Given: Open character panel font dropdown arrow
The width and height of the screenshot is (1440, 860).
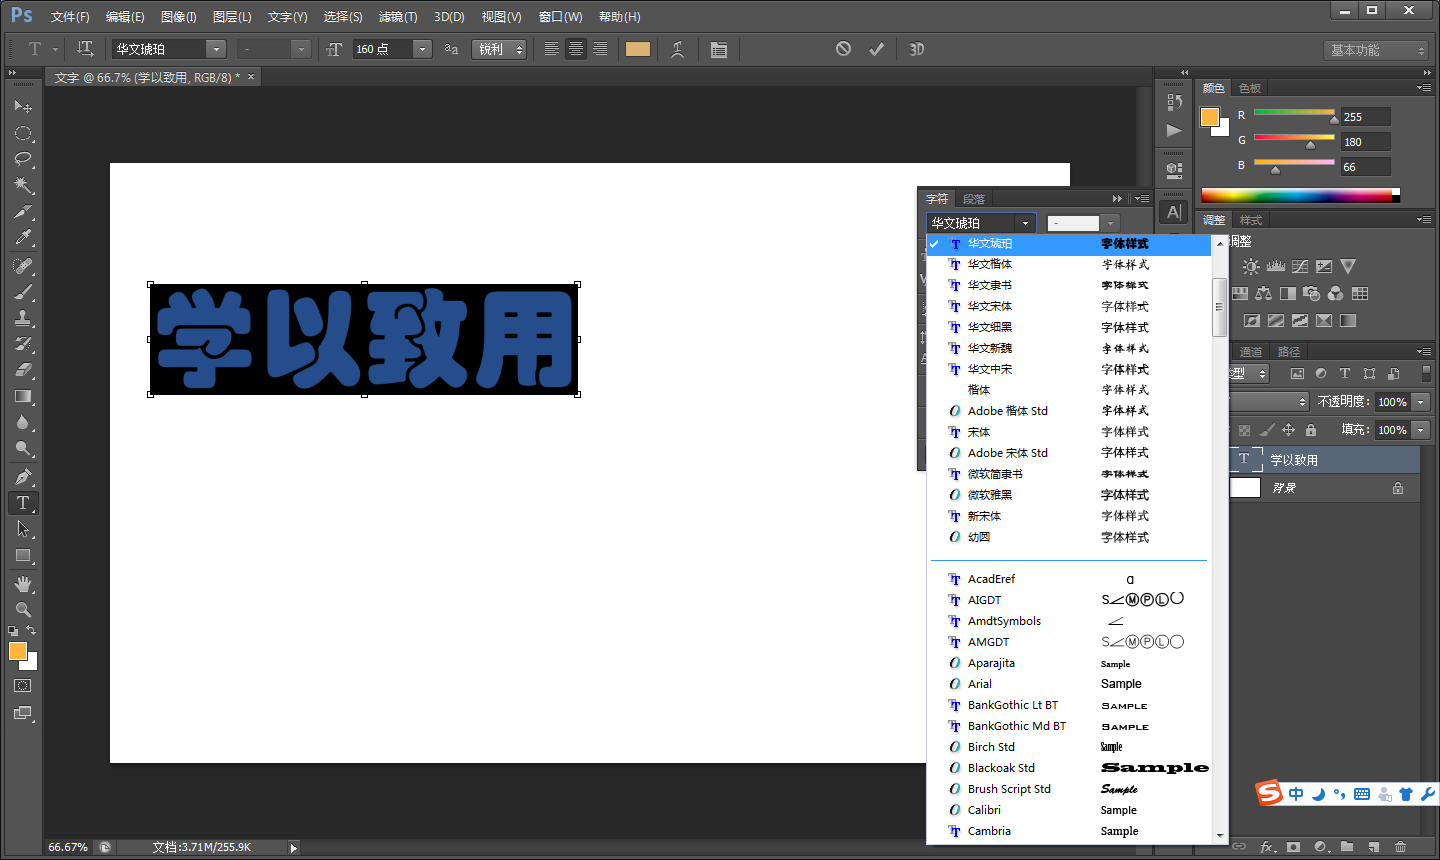Looking at the screenshot, I should pyautogui.click(x=1025, y=223).
